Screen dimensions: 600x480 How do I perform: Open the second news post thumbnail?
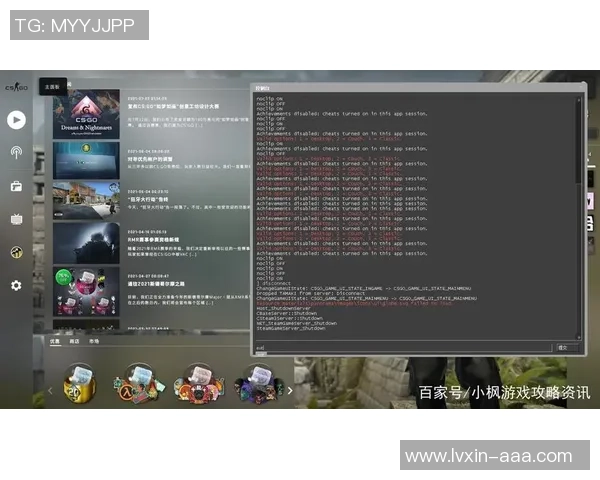(86, 158)
